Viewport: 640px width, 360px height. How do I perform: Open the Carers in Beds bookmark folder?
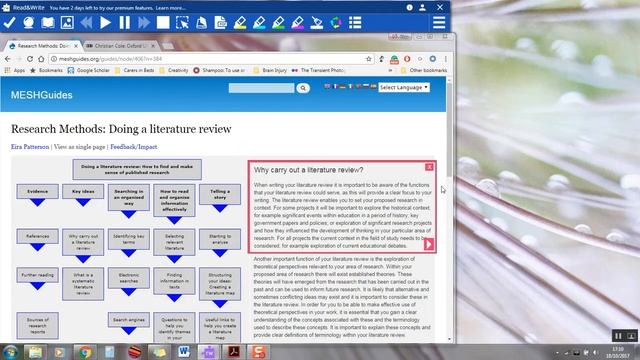[134, 70]
